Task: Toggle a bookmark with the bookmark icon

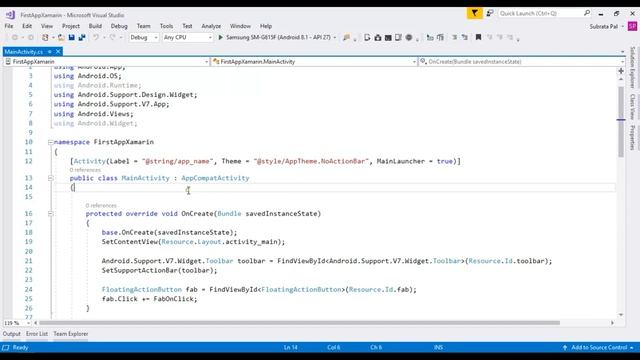Action: click(x=478, y=37)
